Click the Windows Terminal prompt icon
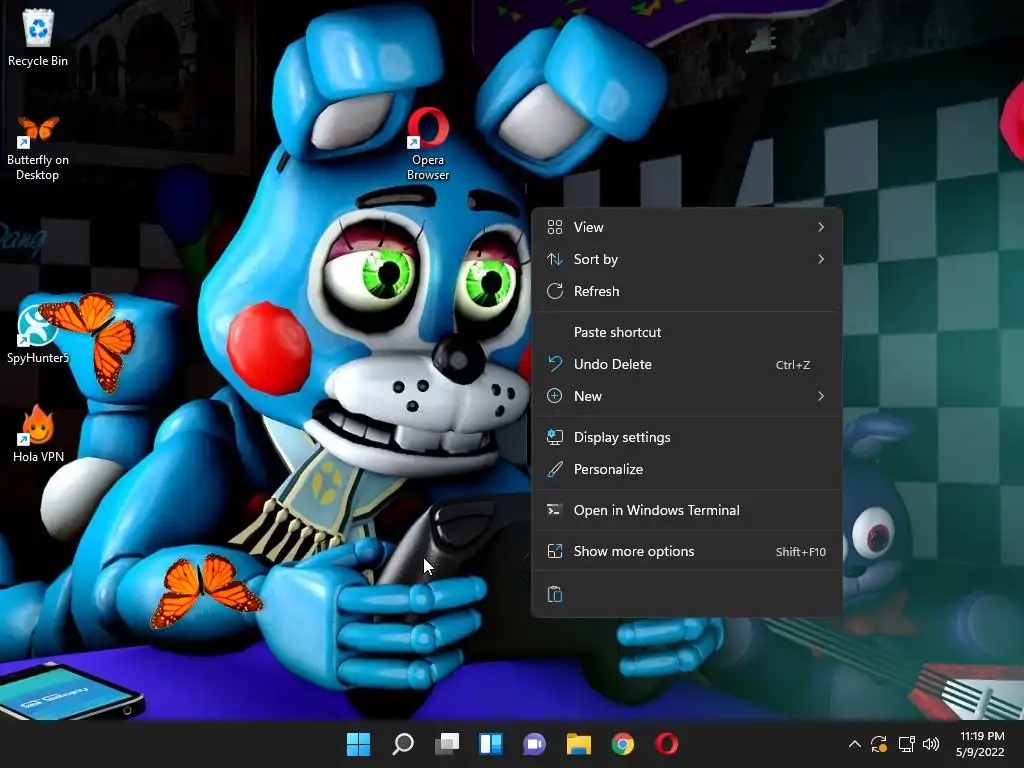 pos(554,510)
